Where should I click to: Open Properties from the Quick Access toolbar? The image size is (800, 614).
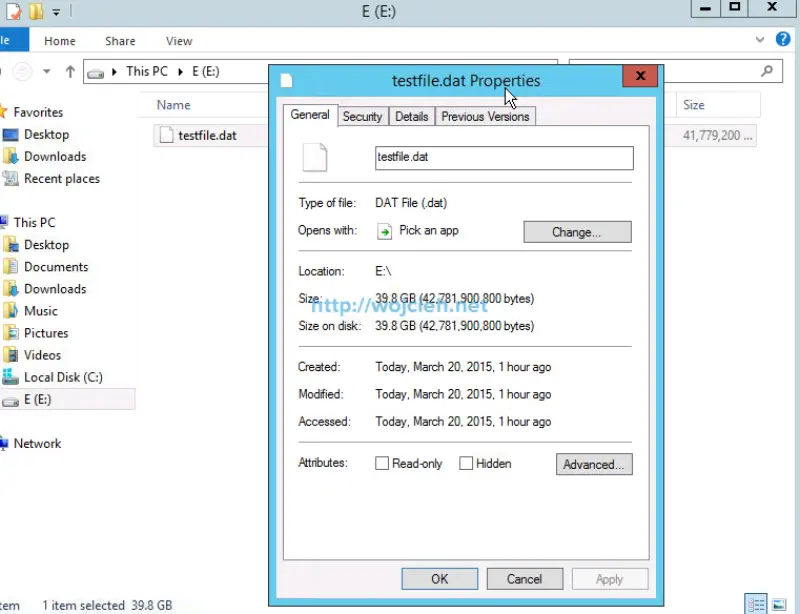pos(11,11)
